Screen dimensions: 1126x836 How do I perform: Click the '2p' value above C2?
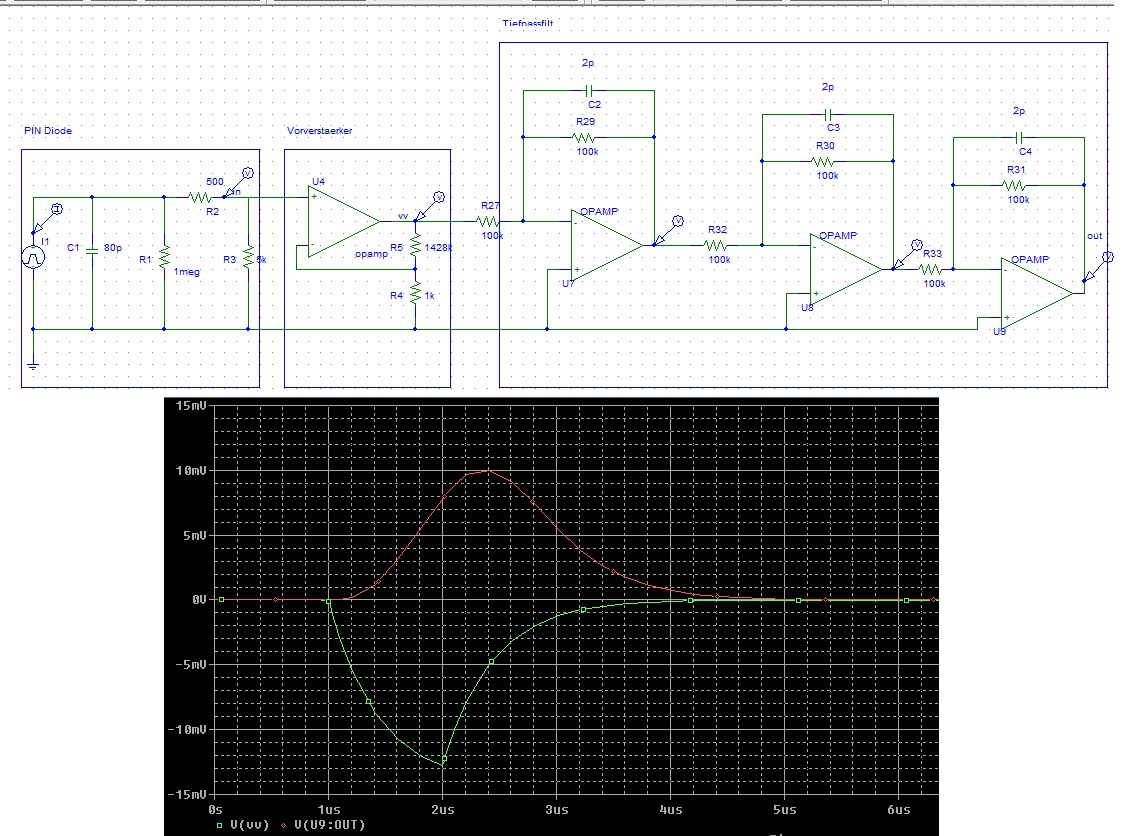588,63
